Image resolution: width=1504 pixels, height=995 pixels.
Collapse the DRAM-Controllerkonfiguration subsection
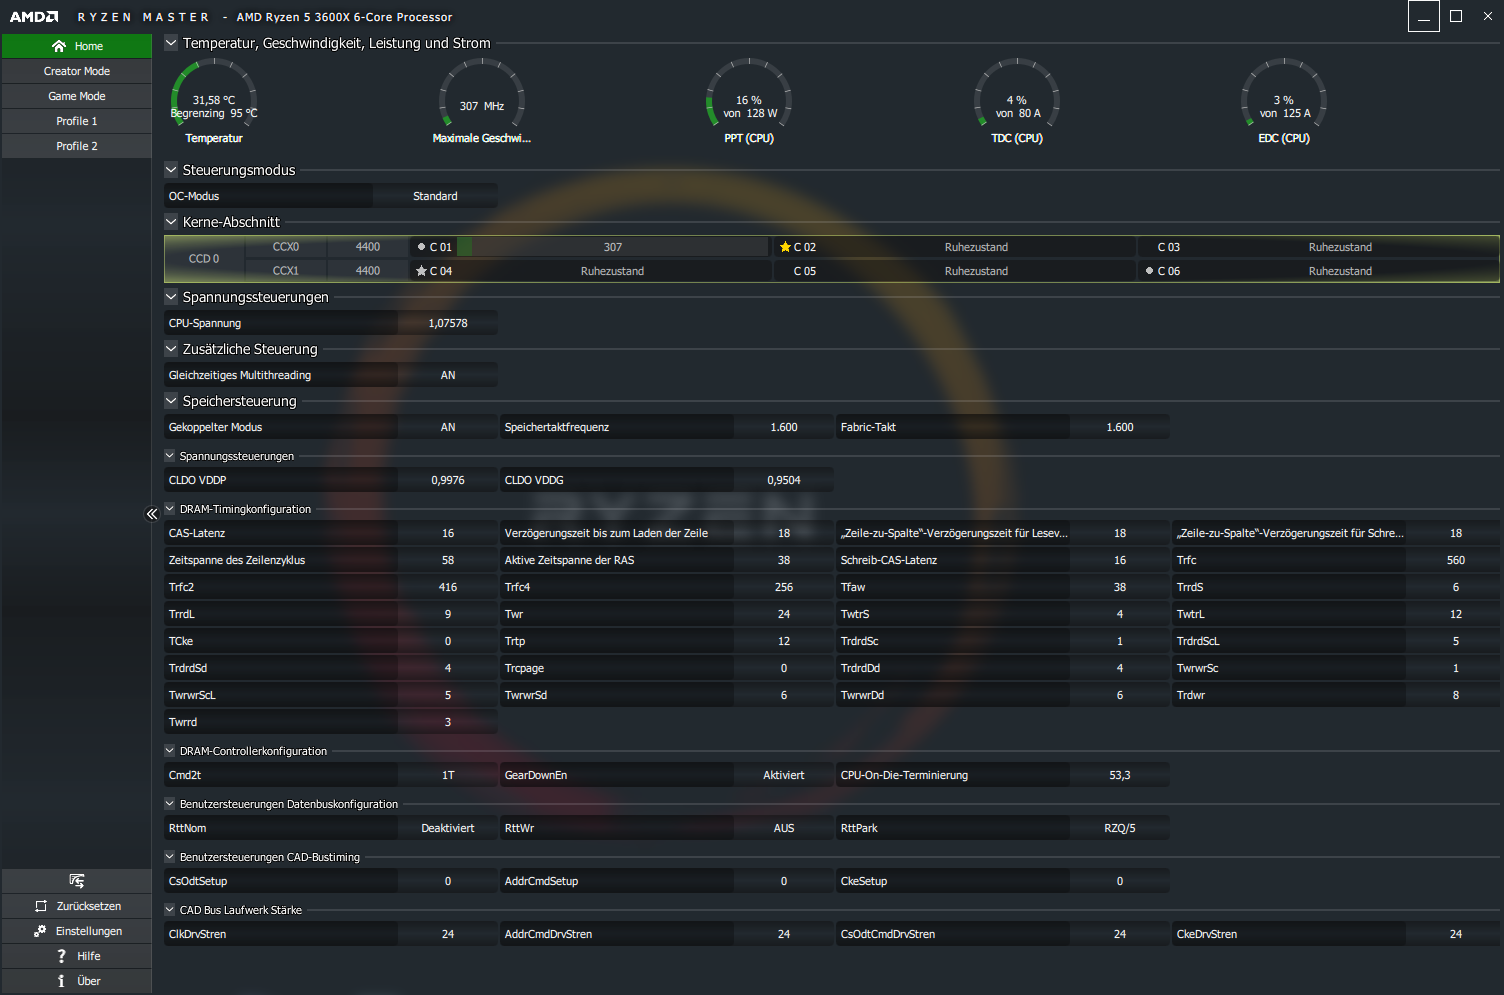170,751
